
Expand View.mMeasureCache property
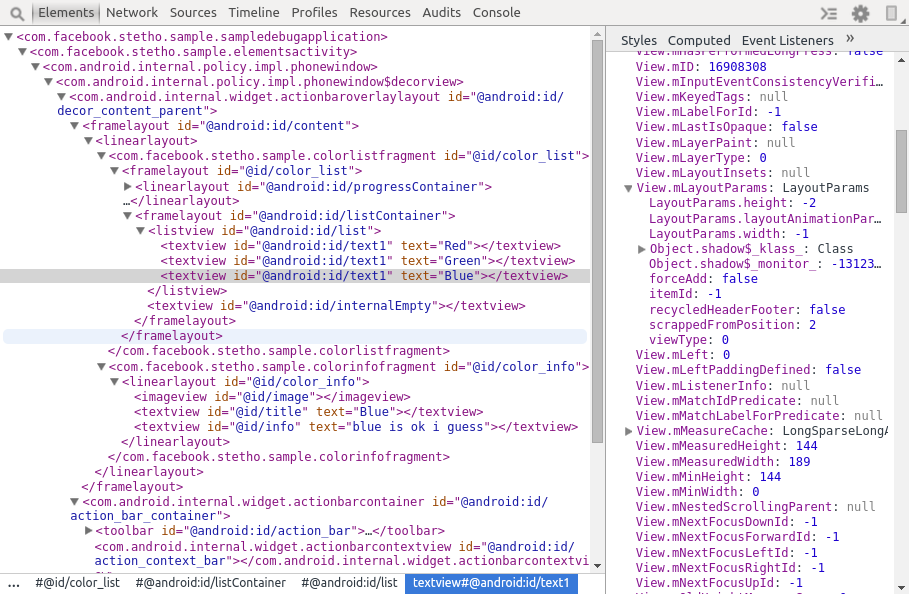point(628,431)
